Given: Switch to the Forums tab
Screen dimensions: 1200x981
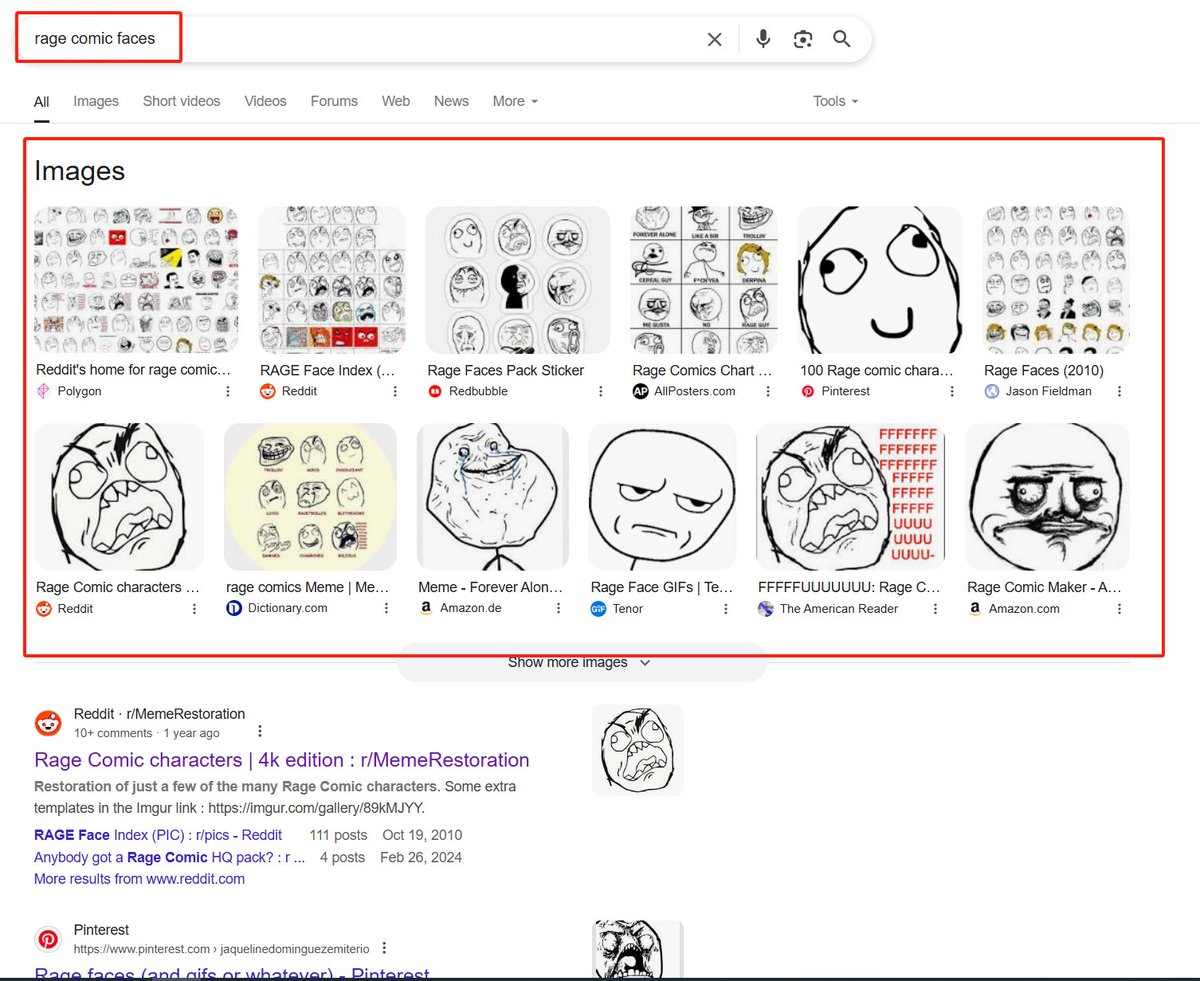Looking at the screenshot, I should pos(334,101).
